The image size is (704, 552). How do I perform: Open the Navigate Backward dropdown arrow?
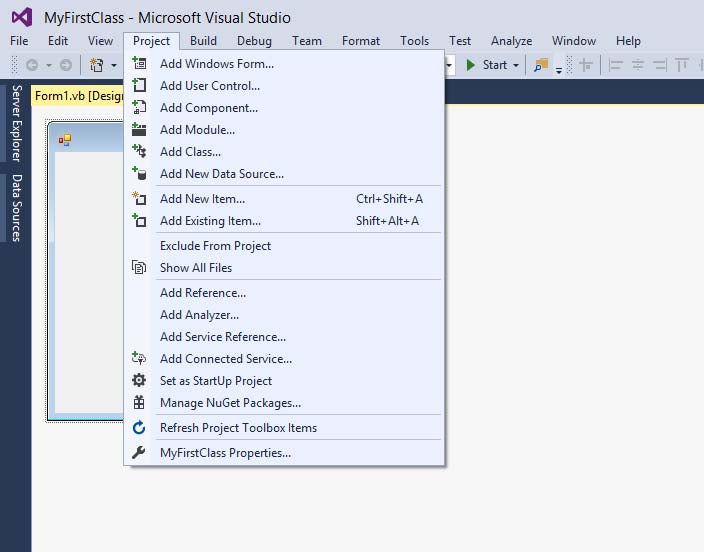coord(48,65)
